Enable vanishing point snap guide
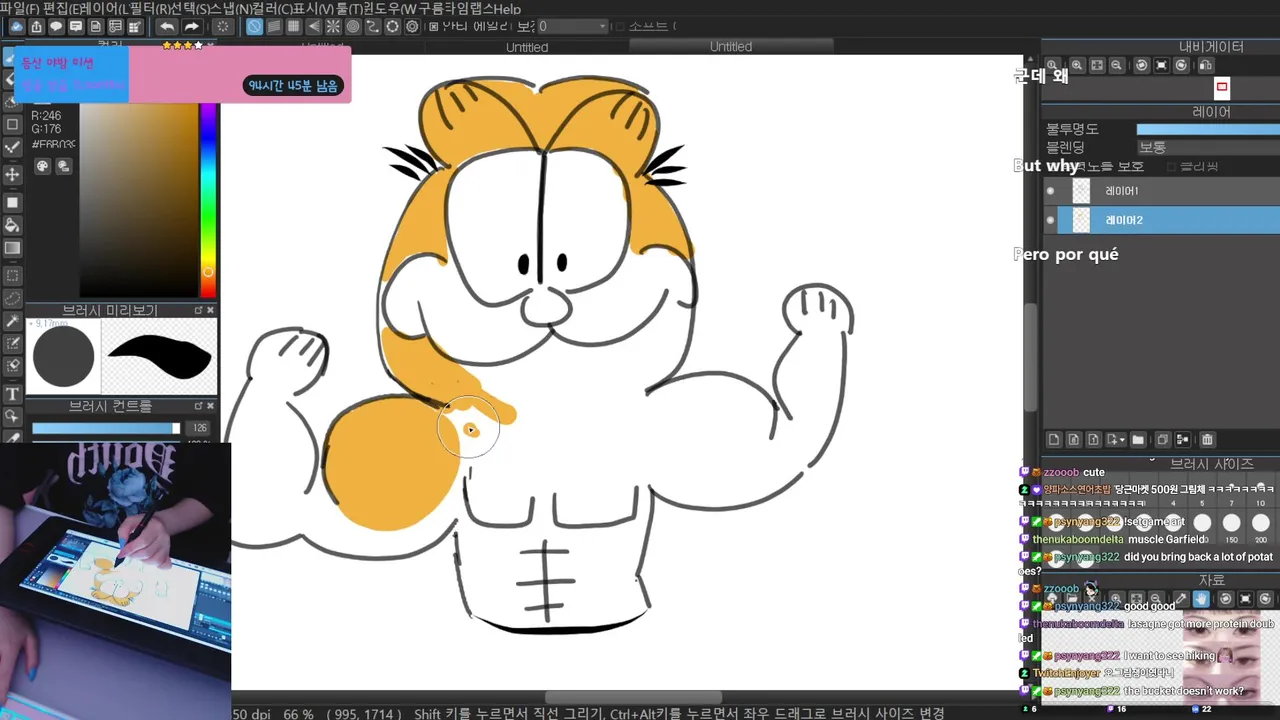1280x720 pixels. 314,27
